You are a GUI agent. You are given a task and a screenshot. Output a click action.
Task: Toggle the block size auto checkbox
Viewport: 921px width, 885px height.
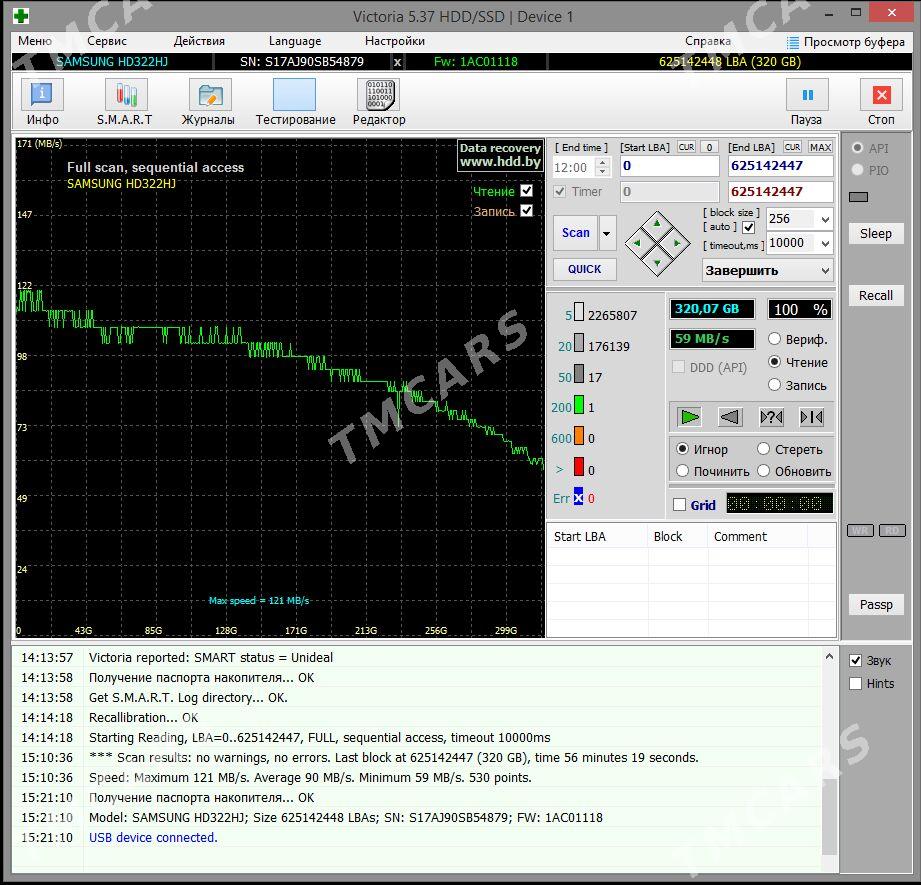pyautogui.click(x=748, y=227)
